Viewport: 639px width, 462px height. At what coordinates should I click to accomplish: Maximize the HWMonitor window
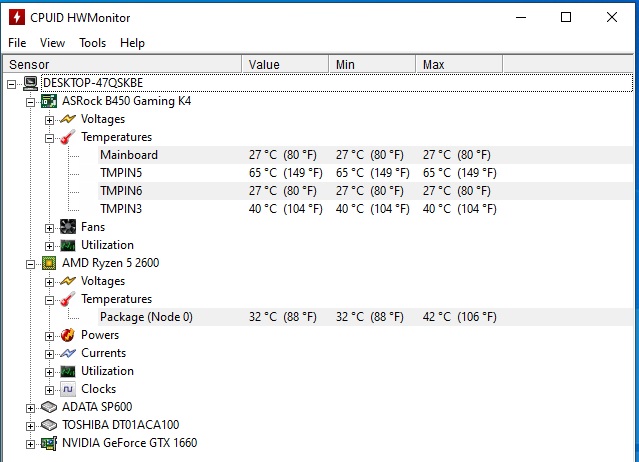pyautogui.click(x=566, y=17)
